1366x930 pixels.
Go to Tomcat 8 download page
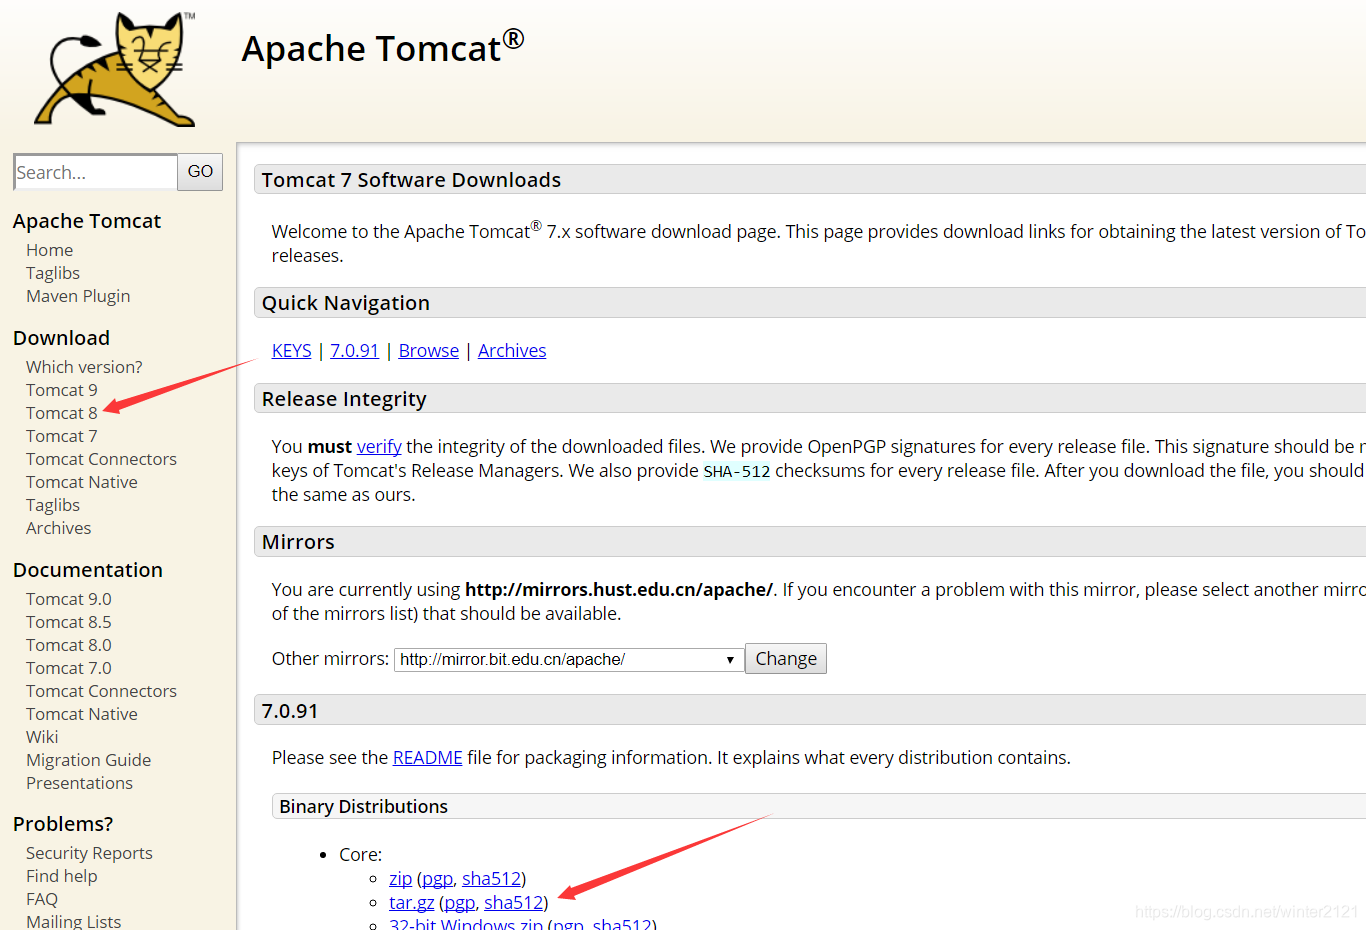click(x=62, y=413)
